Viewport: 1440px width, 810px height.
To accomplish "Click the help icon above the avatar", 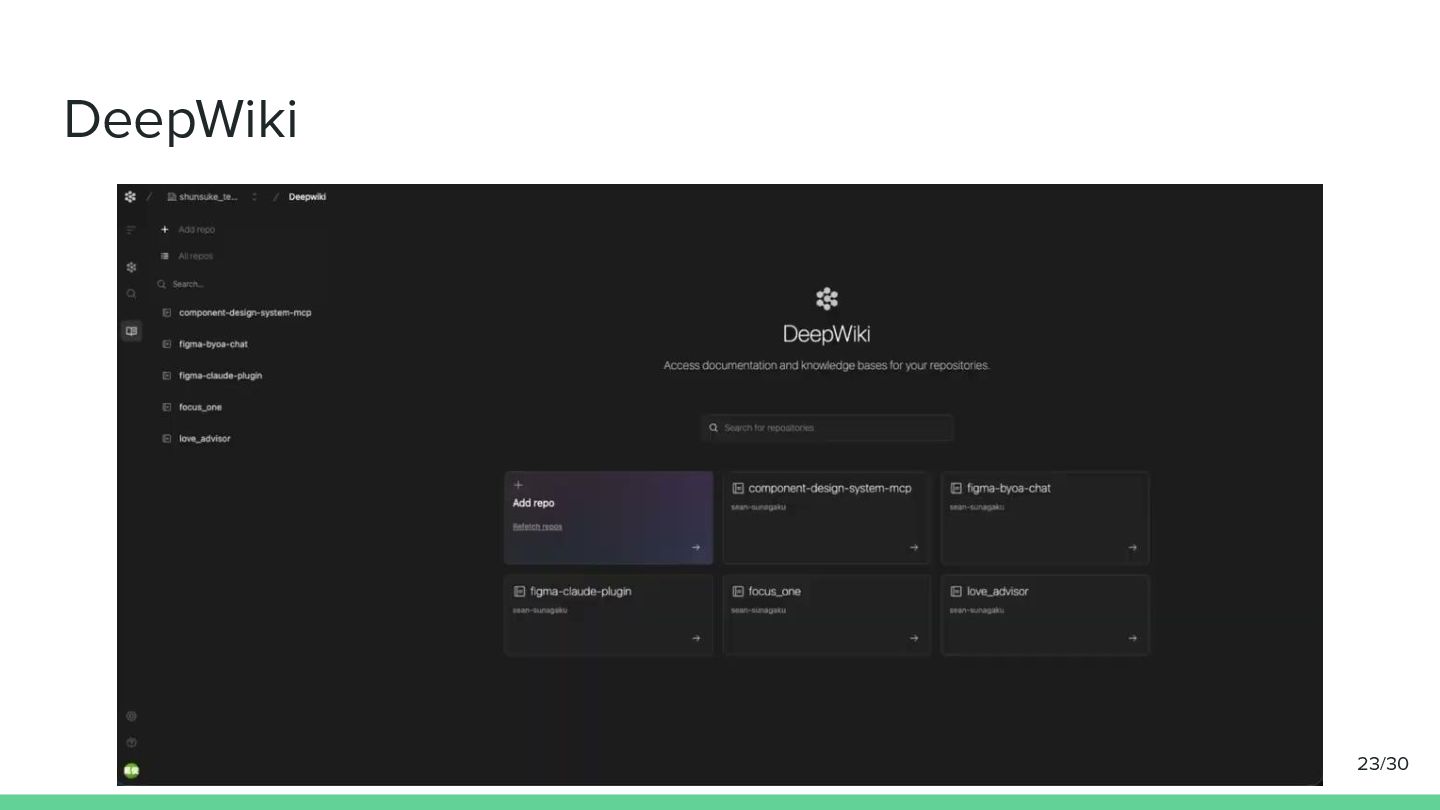I will tap(131, 743).
